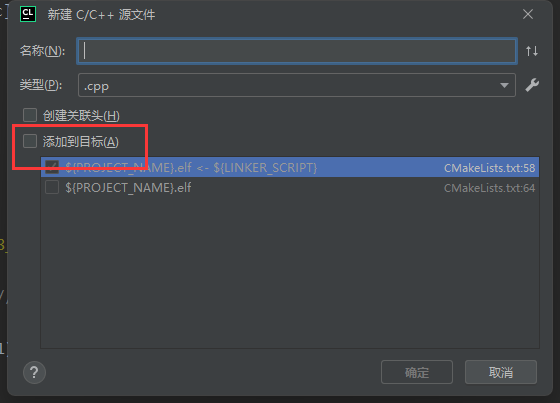Open the .cpp type combo box

point(297,85)
